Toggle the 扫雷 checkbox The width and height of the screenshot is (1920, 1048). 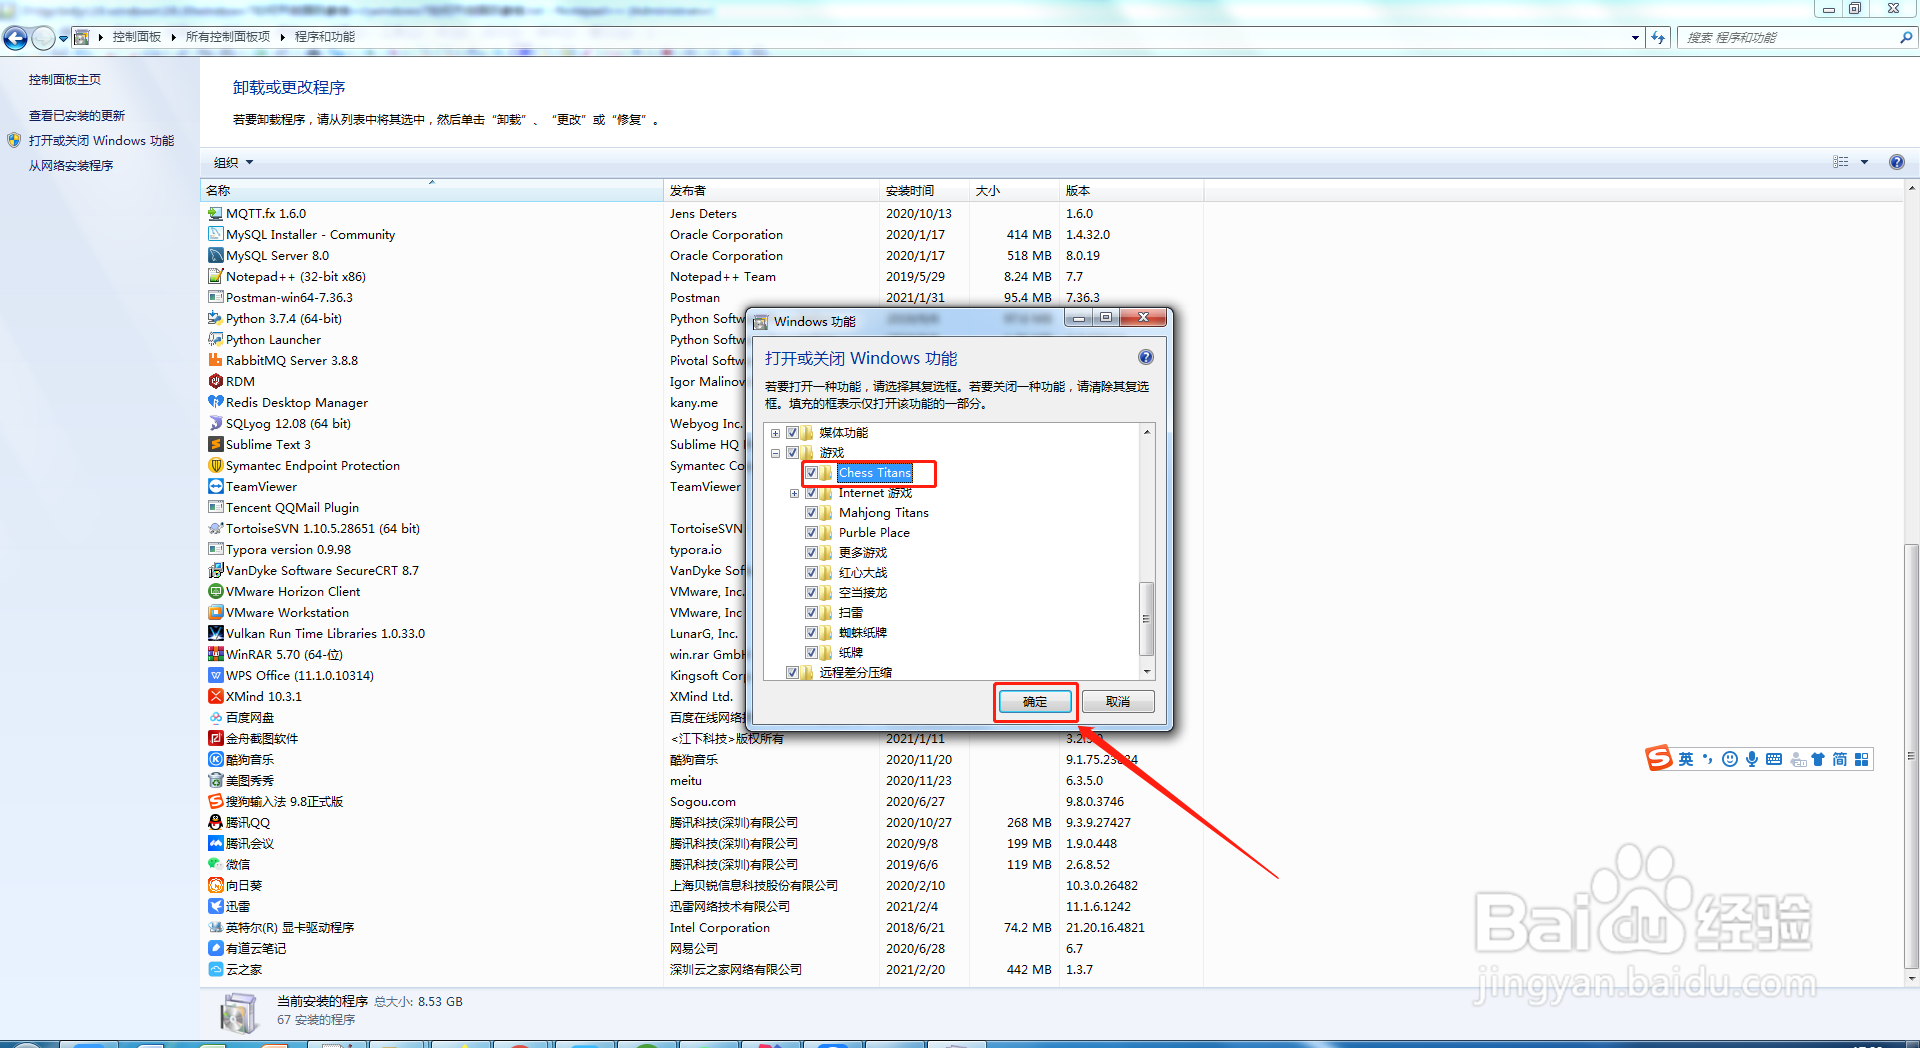coord(812,612)
